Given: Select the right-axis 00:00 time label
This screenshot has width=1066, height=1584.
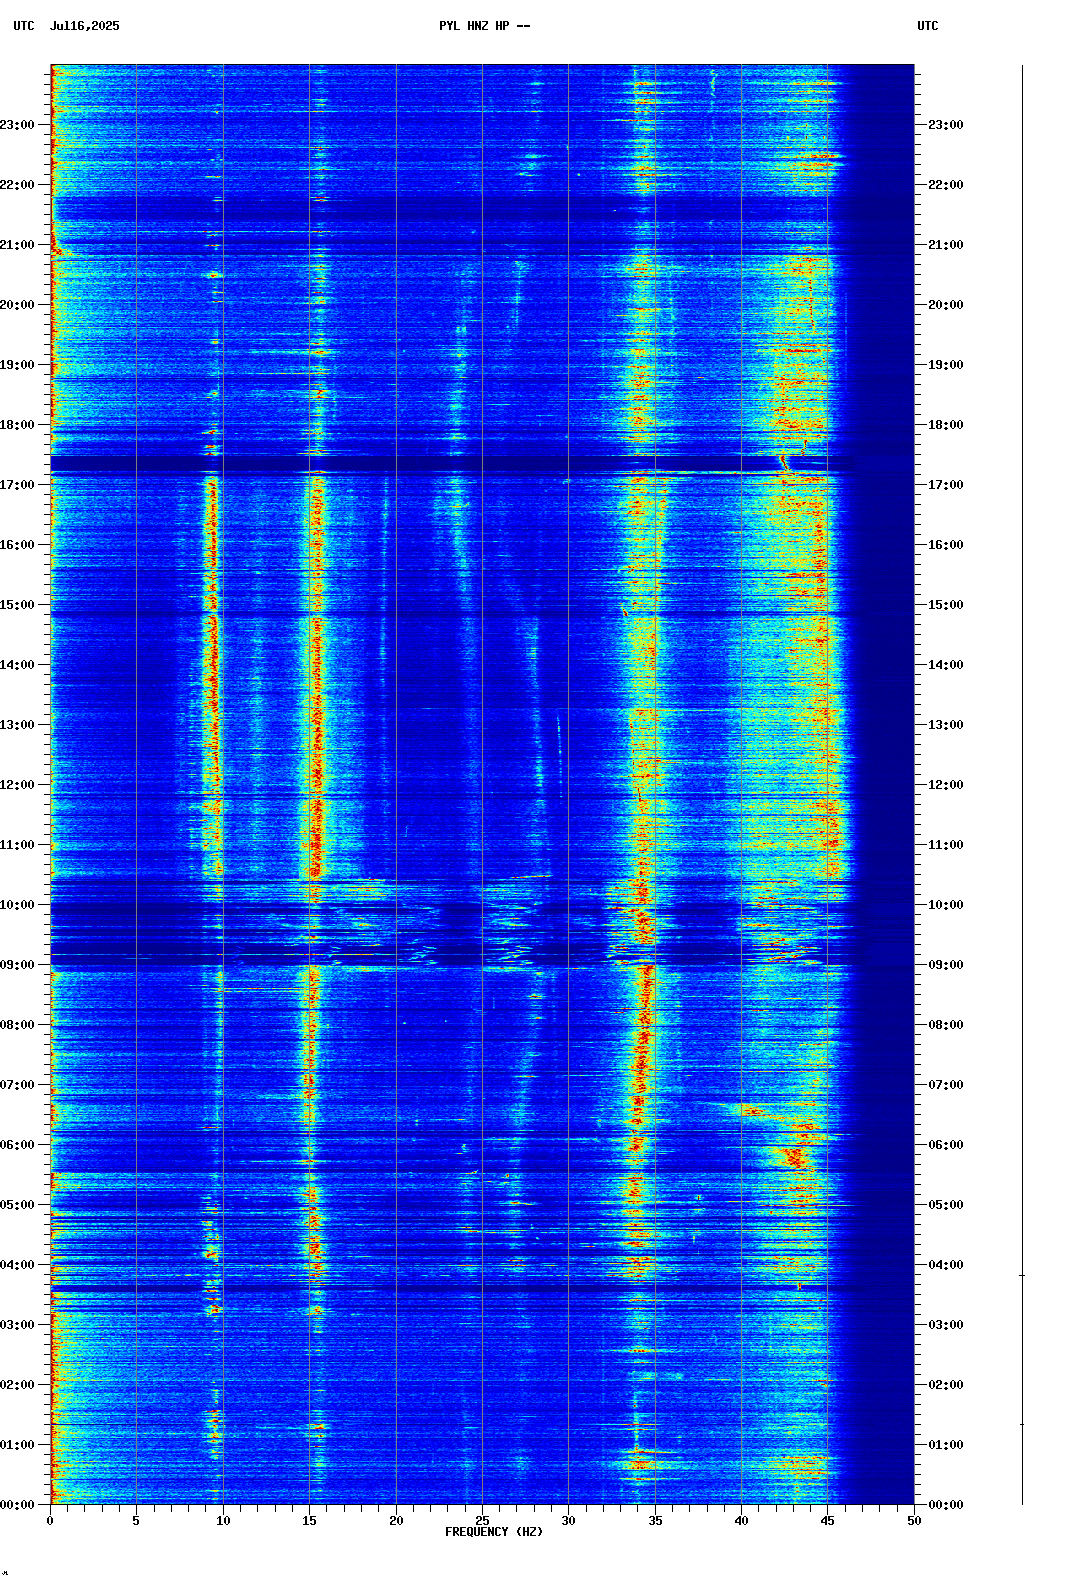Looking at the screenshot, I should point(946,1505).
